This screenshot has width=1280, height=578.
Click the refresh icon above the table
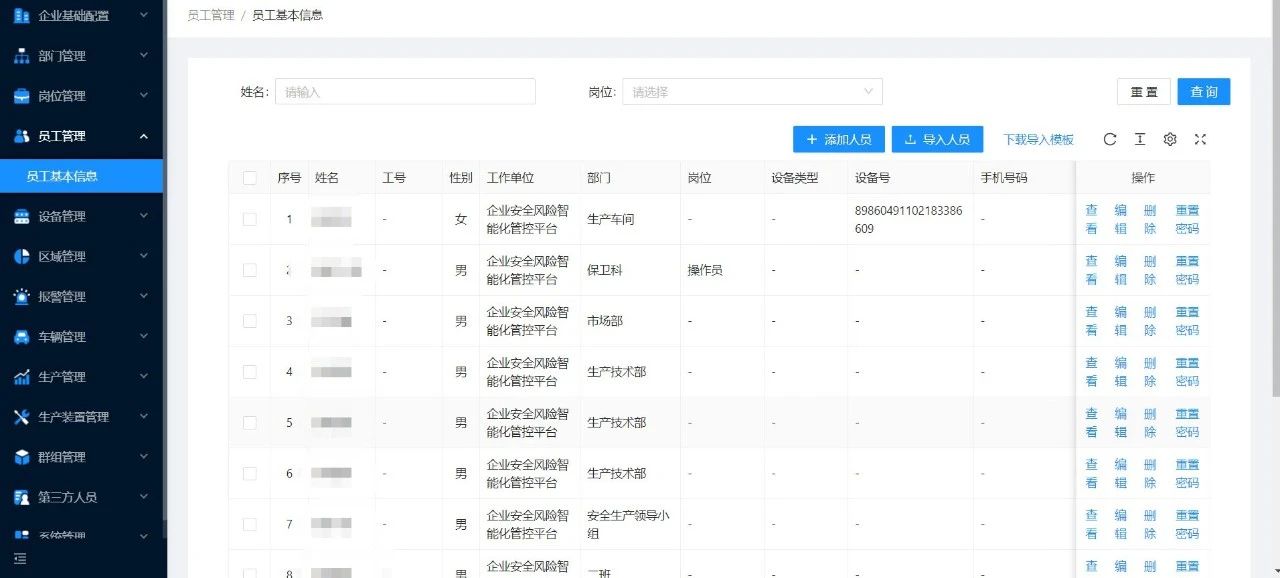[1109, 140]
